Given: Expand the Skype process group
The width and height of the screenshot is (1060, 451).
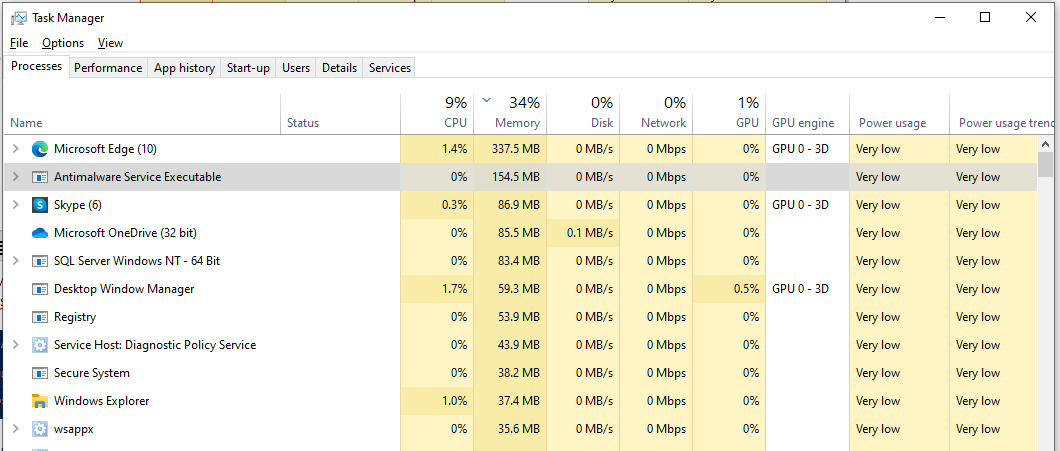Looking at the screenshot, I should (14, 205).
